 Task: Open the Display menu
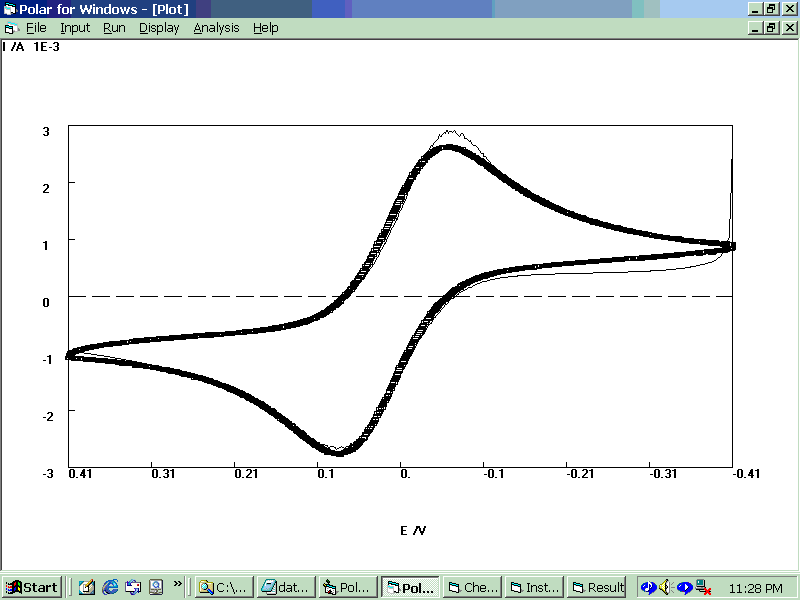tap(159, 28)
